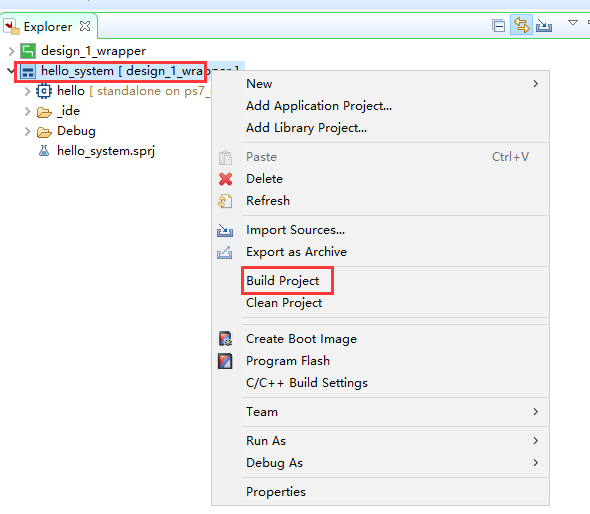Click the Debug As submenu arrow
This screenshot has height=514, width=590.
tap(535, 462)
